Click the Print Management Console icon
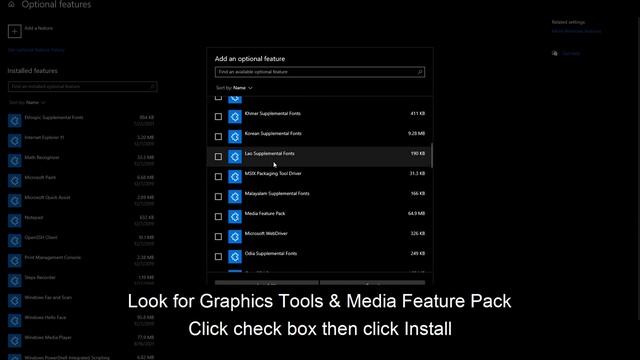Image resolution: width=640 pixels, height=360 pixels. point(15,260)
